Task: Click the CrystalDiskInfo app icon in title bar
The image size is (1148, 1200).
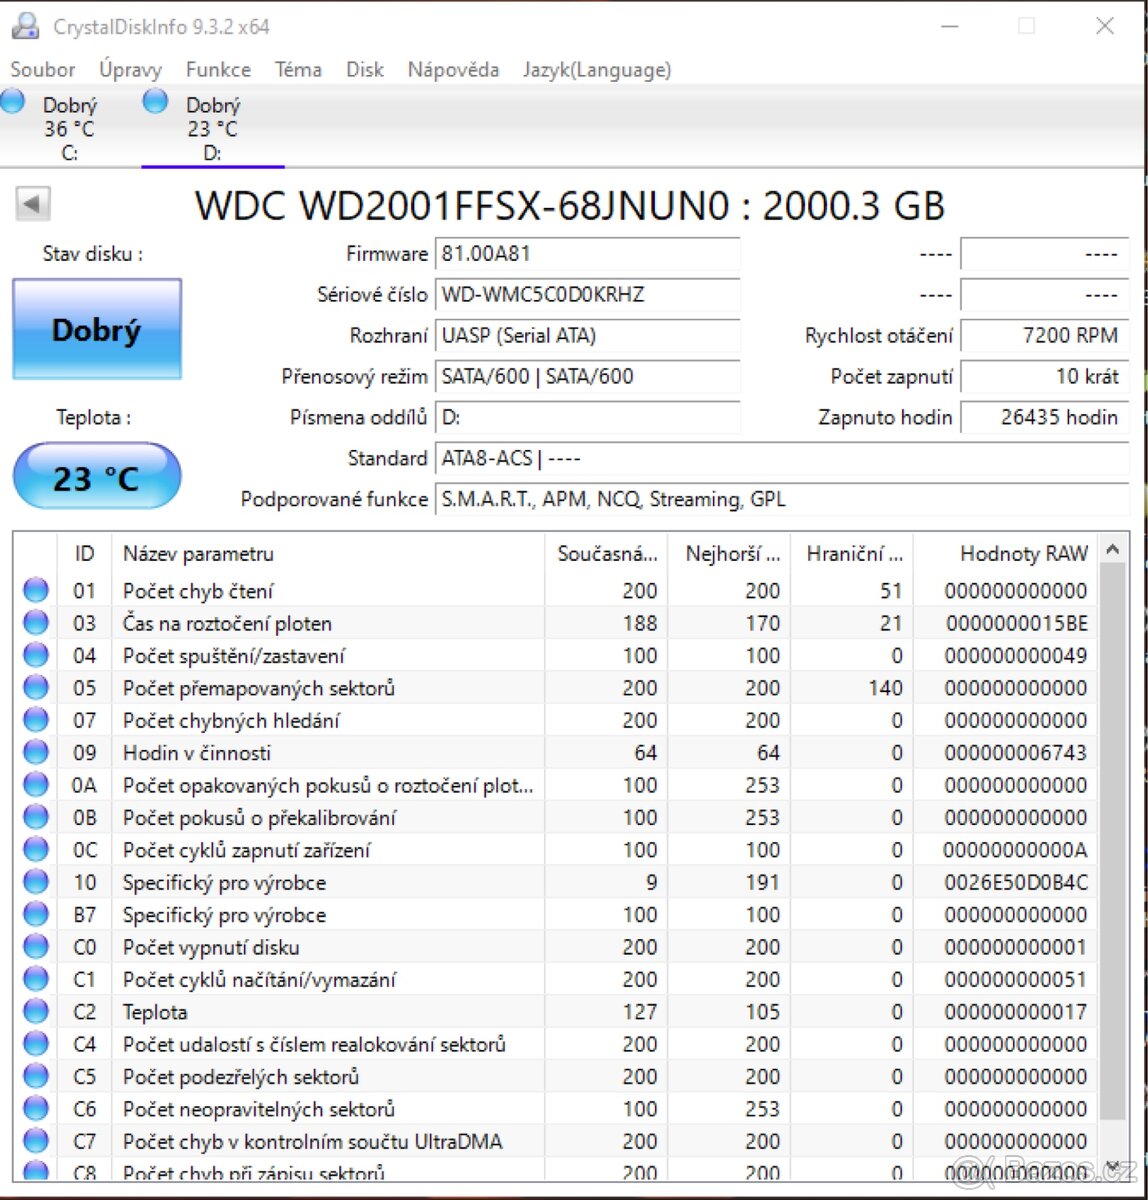Action: pyautogui.click(x=25, y=26)
